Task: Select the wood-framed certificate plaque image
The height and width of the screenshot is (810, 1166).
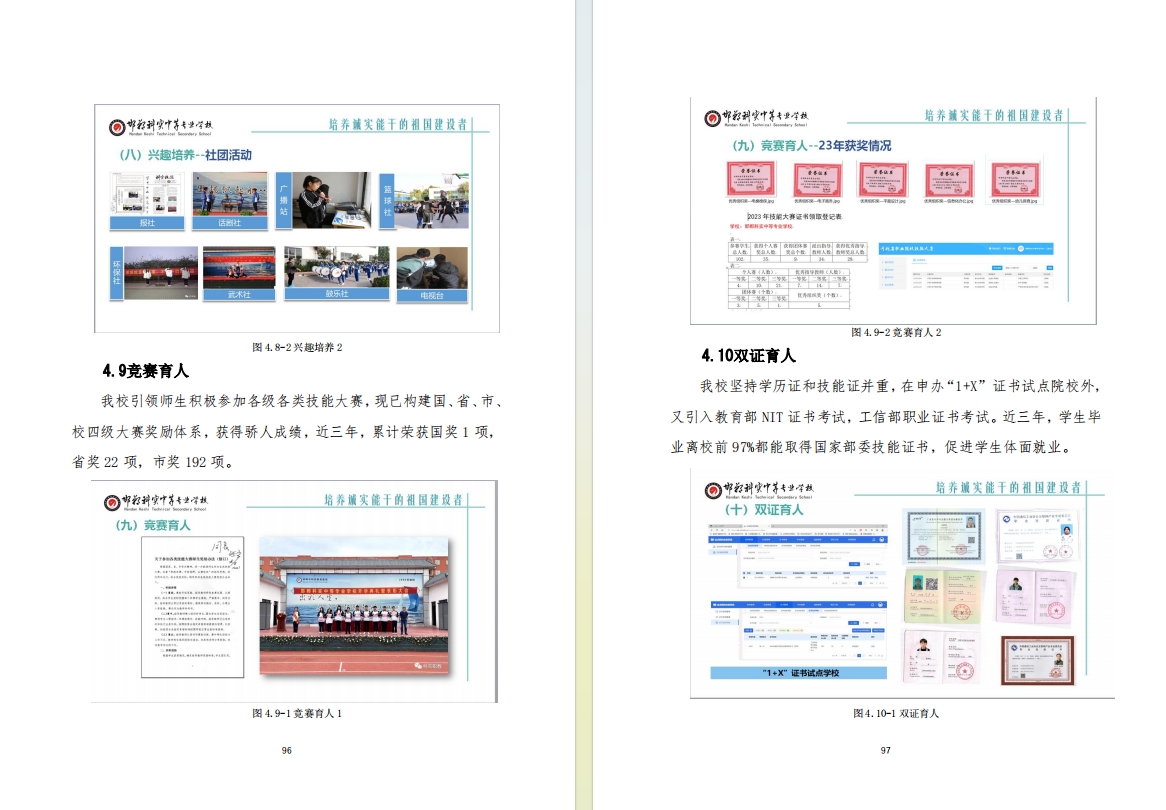Action: click(x=1037, y=660)
